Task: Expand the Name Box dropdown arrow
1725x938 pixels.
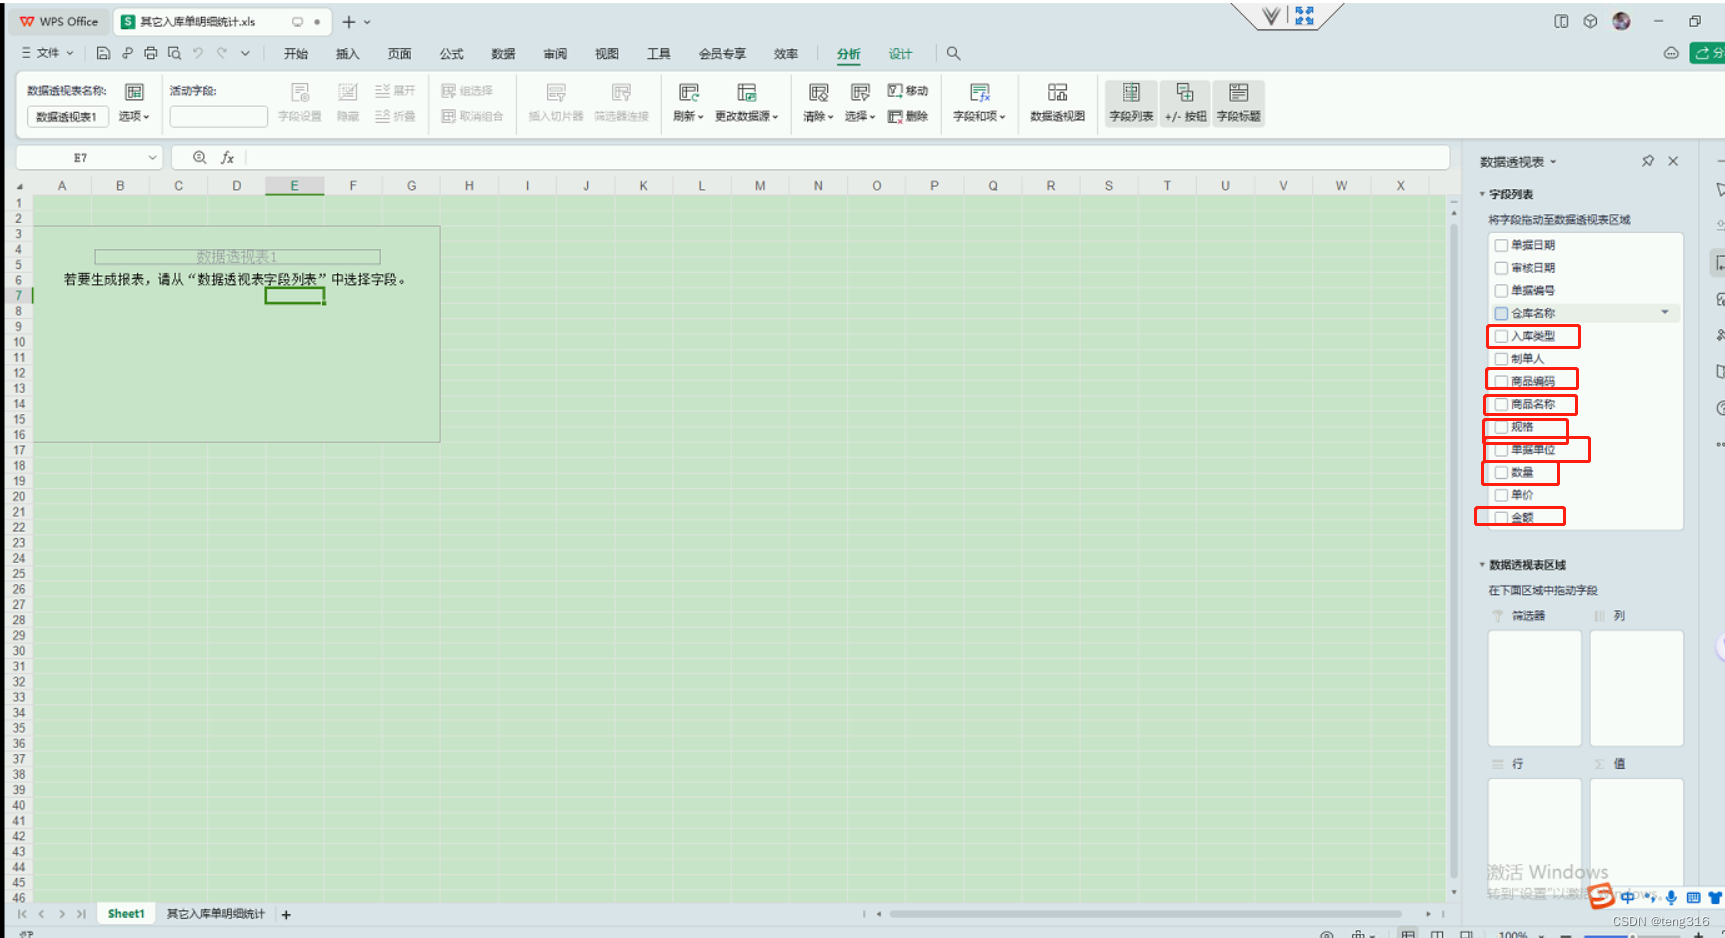Action: (x=152, y=157)
